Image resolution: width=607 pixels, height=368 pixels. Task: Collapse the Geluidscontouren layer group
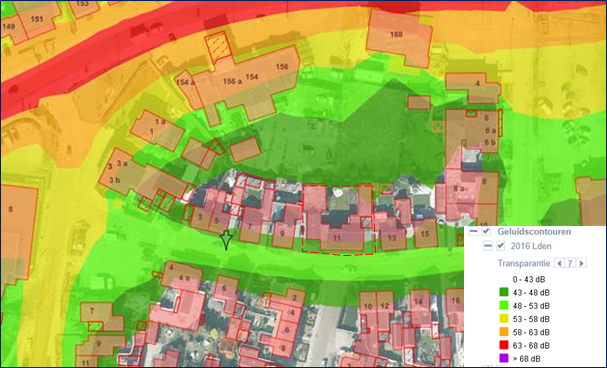[x=473, y=231]
